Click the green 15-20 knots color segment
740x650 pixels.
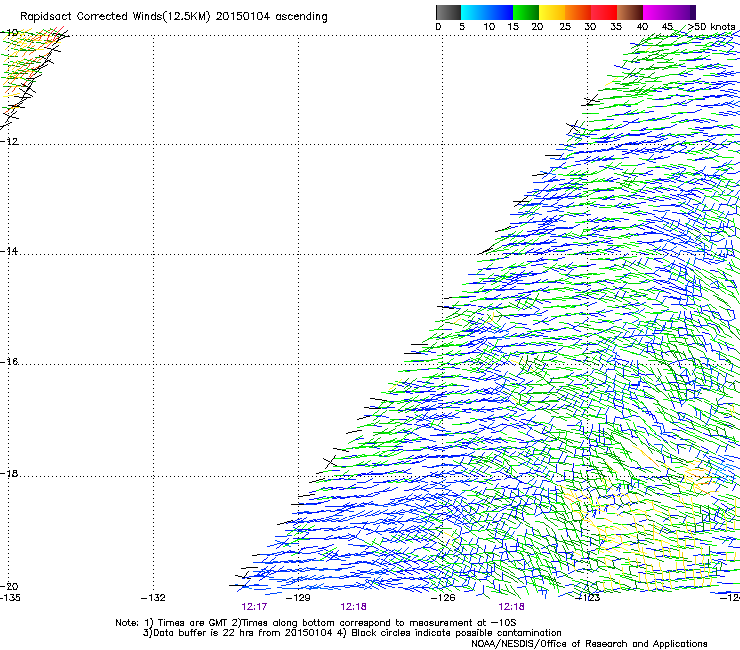526,12
